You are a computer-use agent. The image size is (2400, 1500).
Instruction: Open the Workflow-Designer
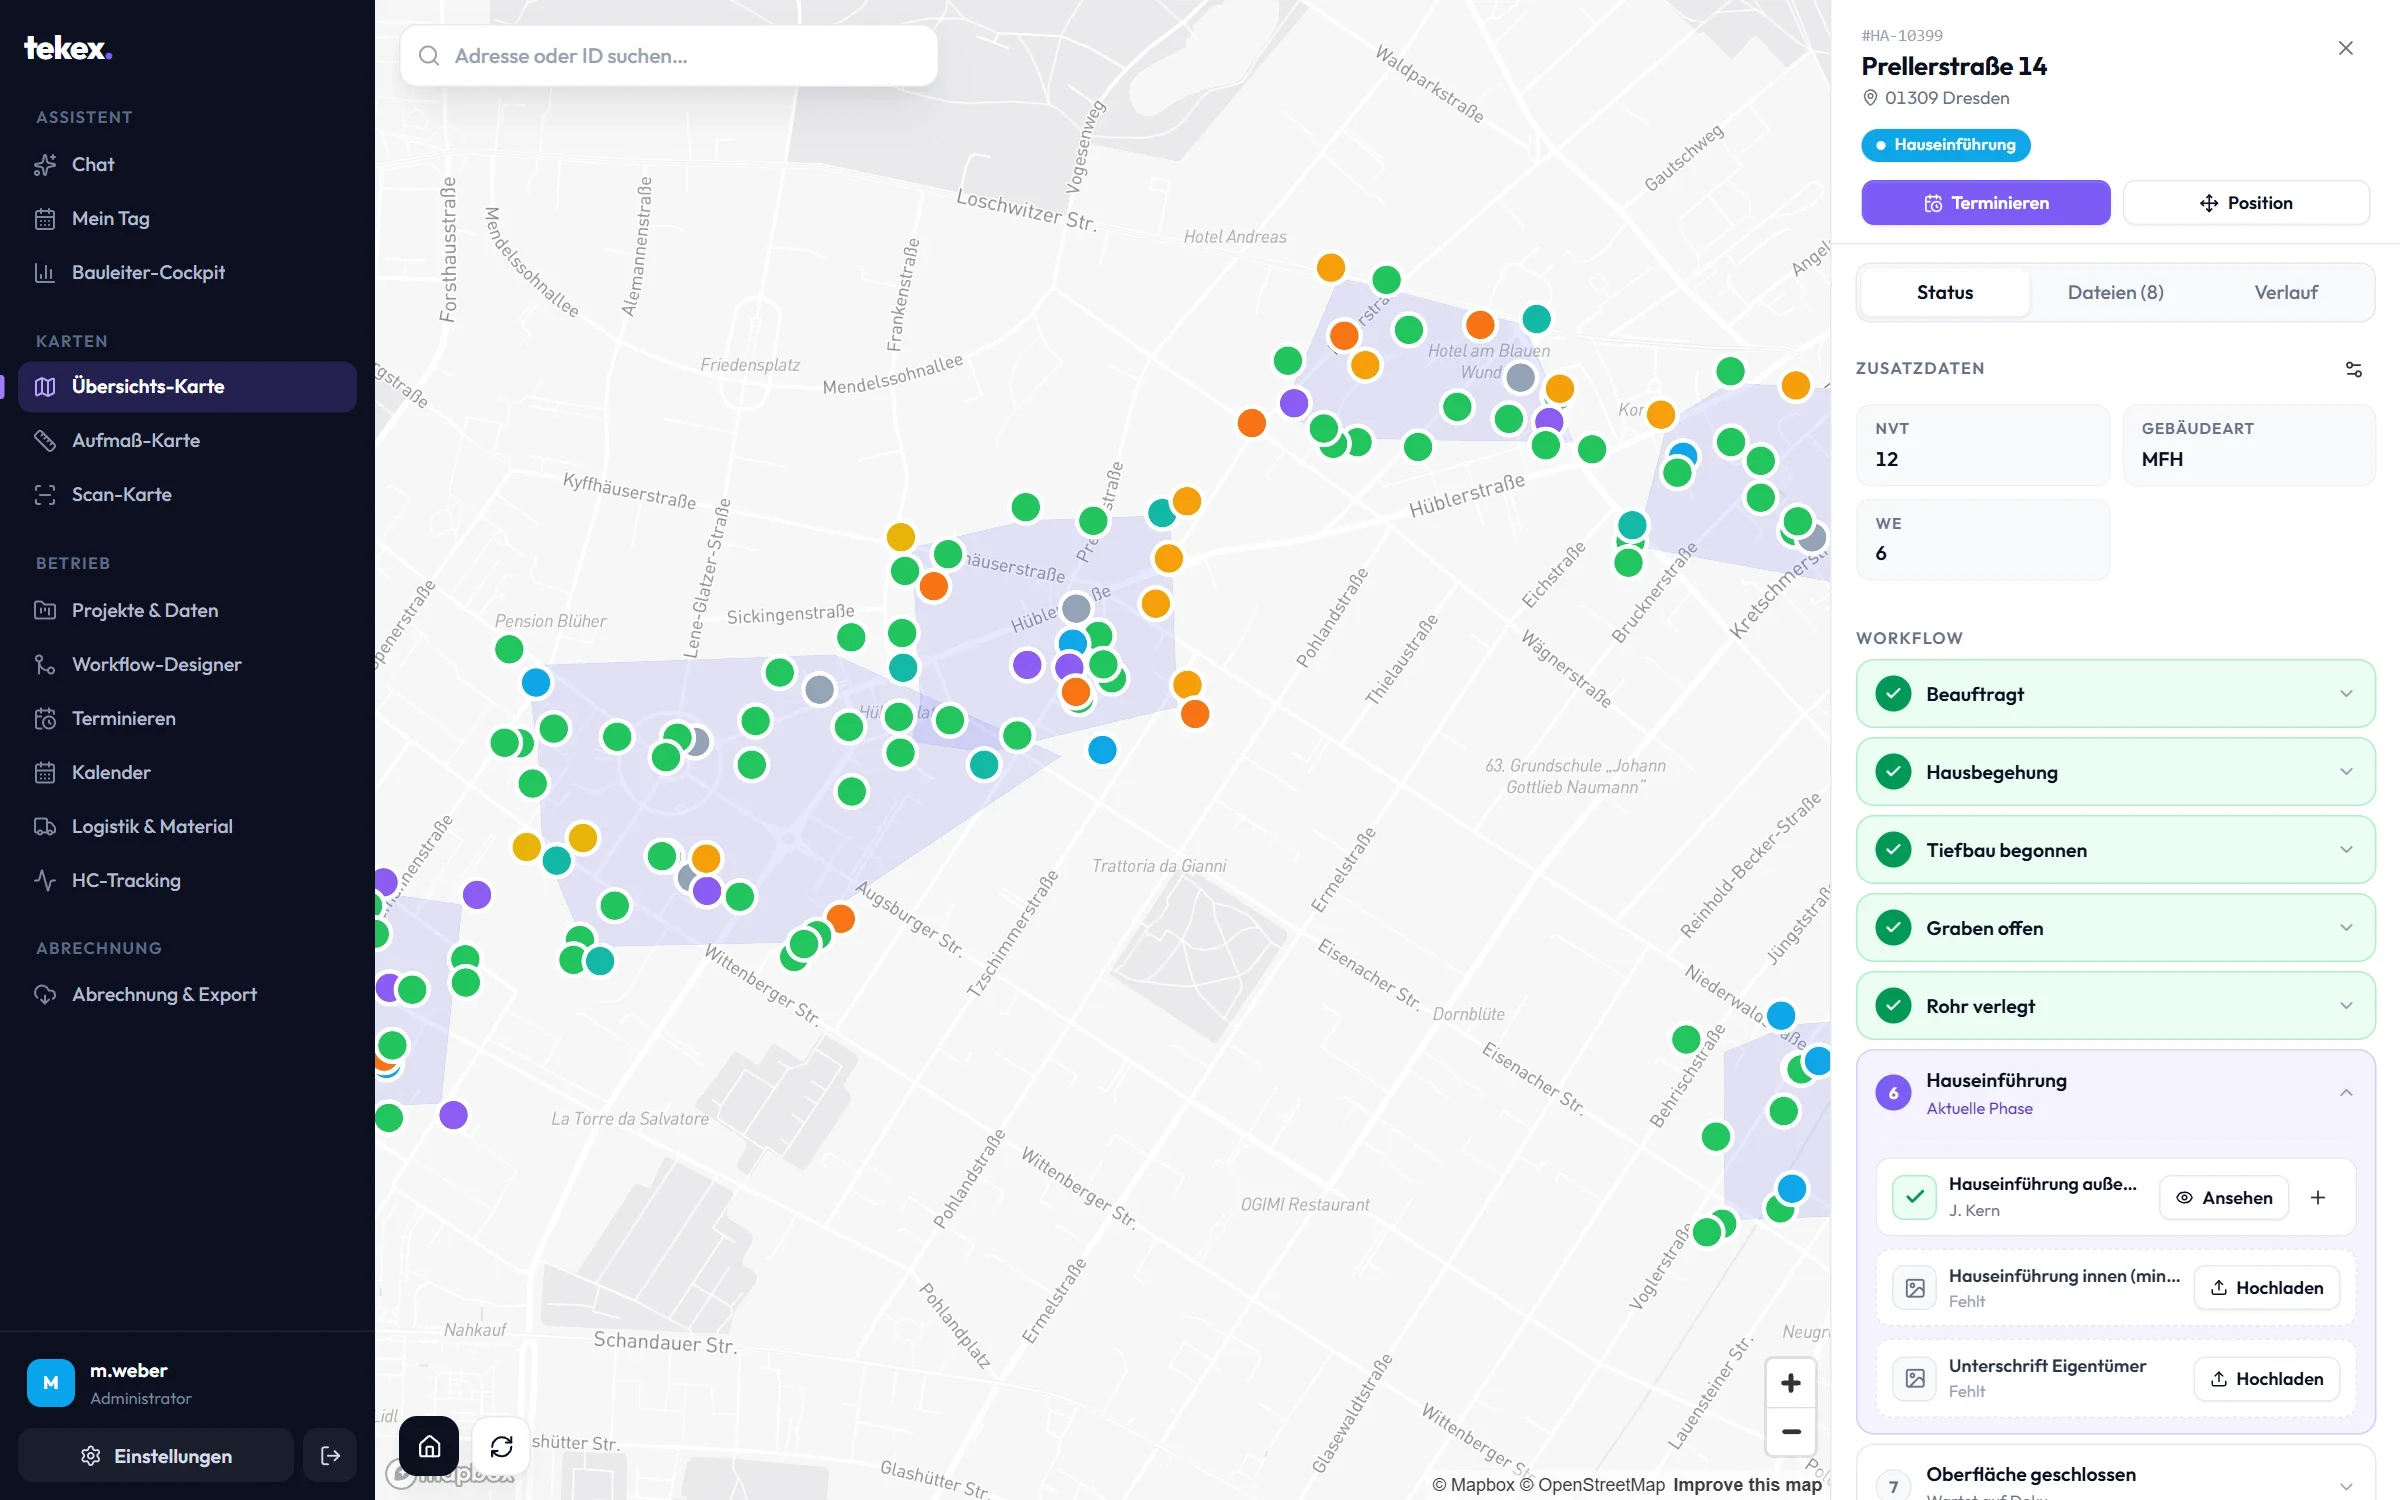(x=187, y=664)
